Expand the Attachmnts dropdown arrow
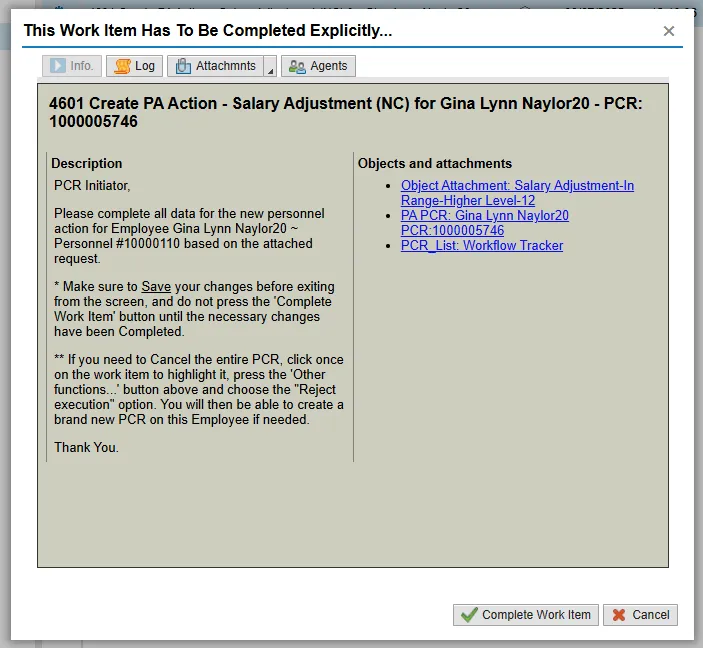 coord(270,66)
